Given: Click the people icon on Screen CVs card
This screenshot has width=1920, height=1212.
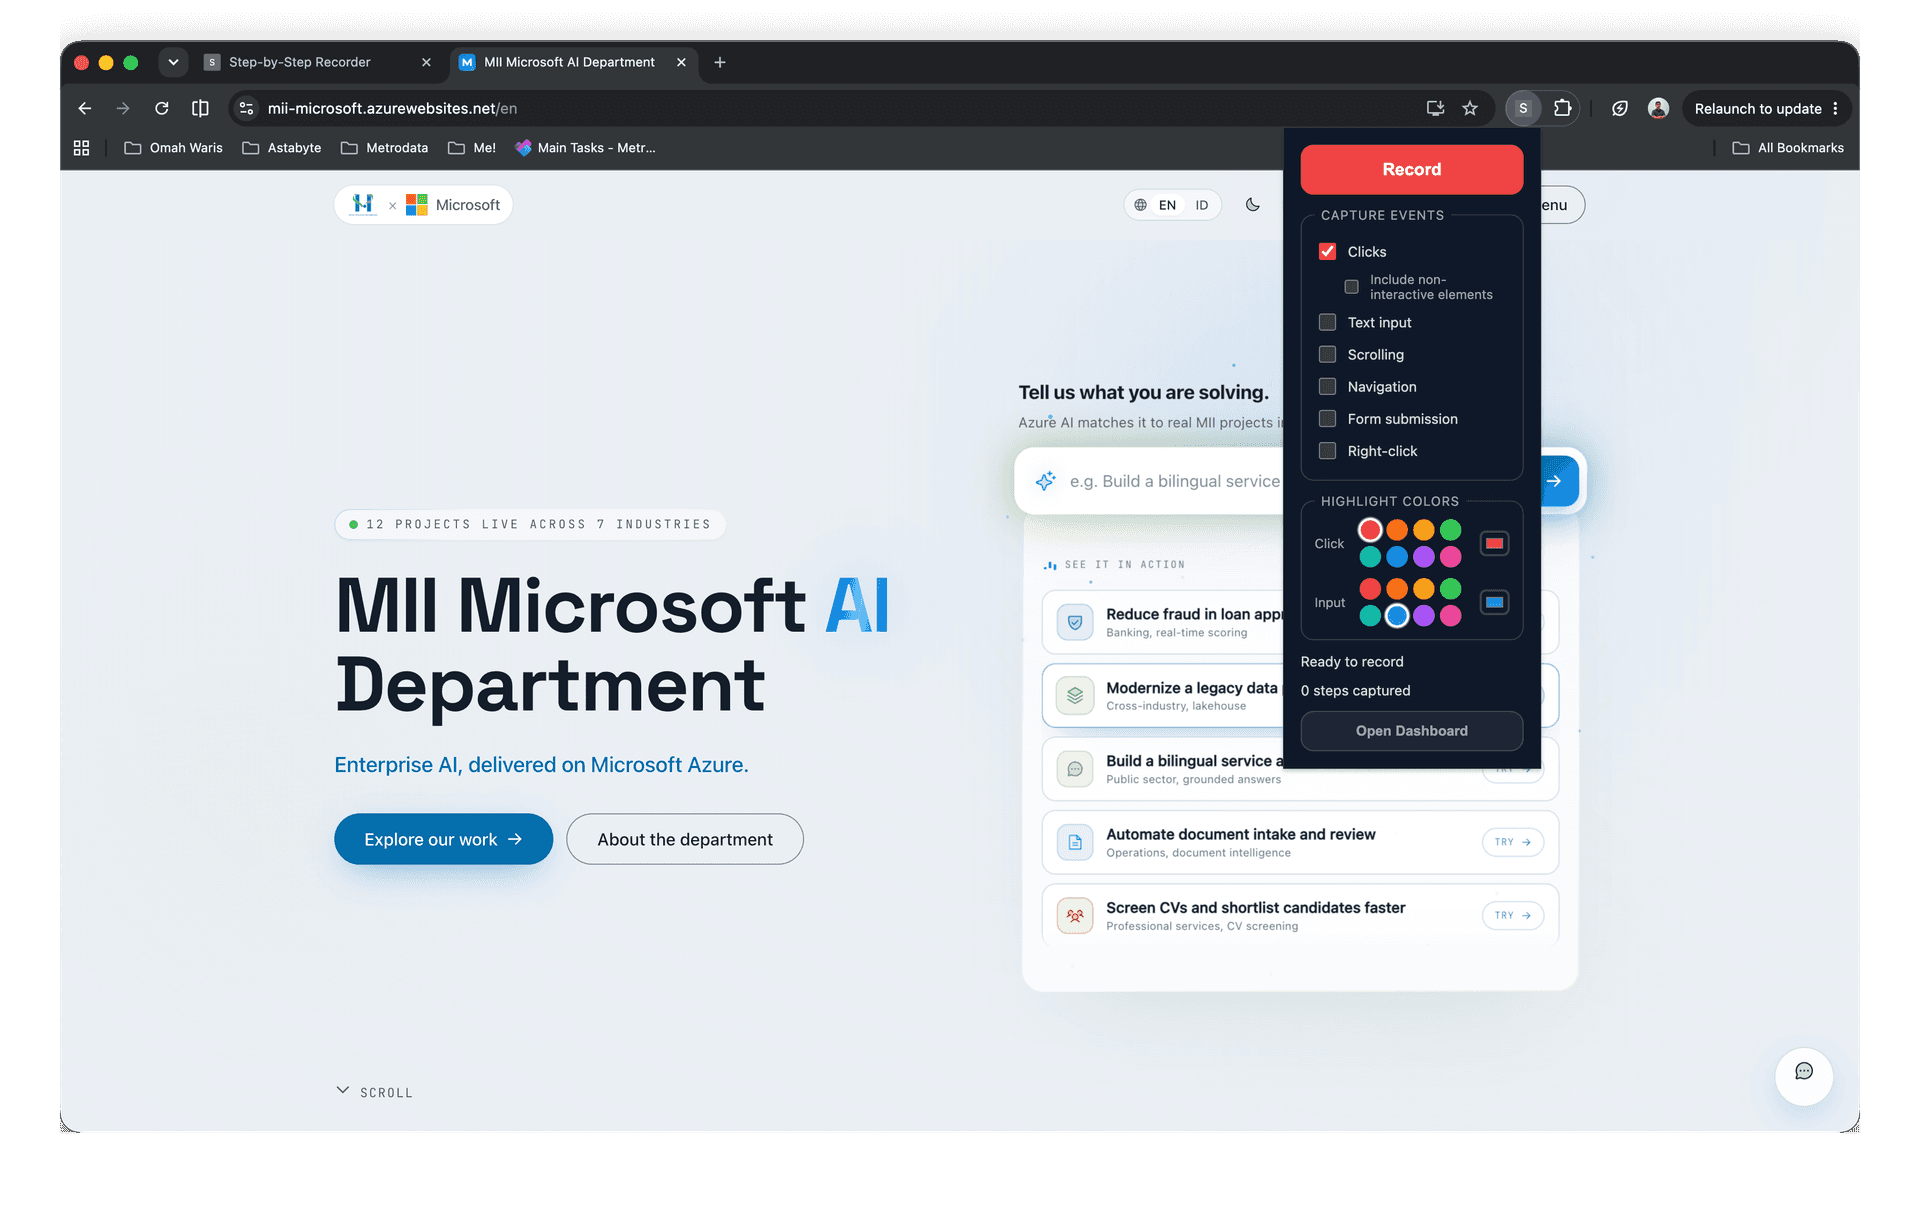Looking at the screenshot, I should click(x=1075, y=915).
